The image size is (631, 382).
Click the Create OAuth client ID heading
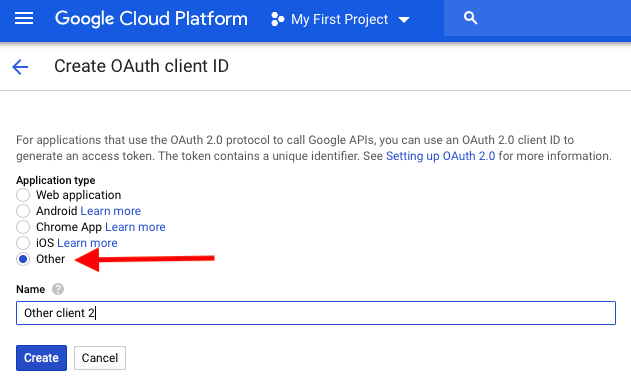142,66
